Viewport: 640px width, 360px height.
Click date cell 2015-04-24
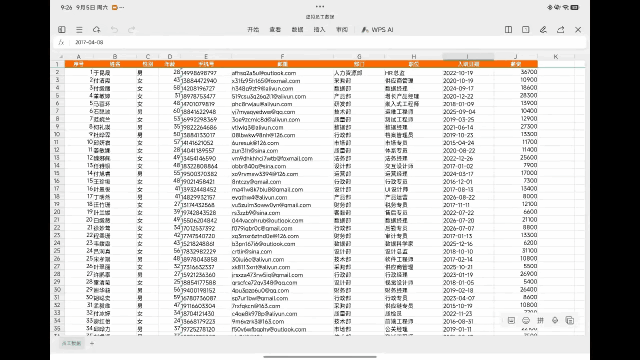tap(468, 143)
